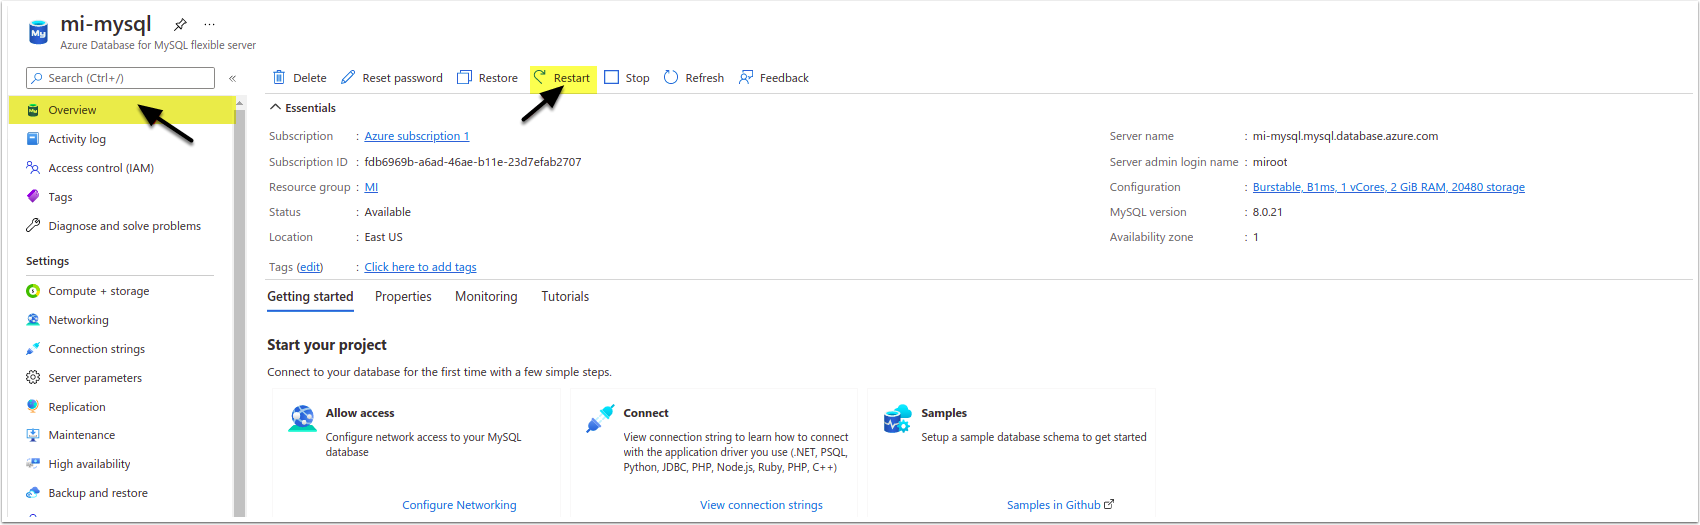
Task: Pin mi-mysql to the dashboard
Action: click(x=180, y=24)
